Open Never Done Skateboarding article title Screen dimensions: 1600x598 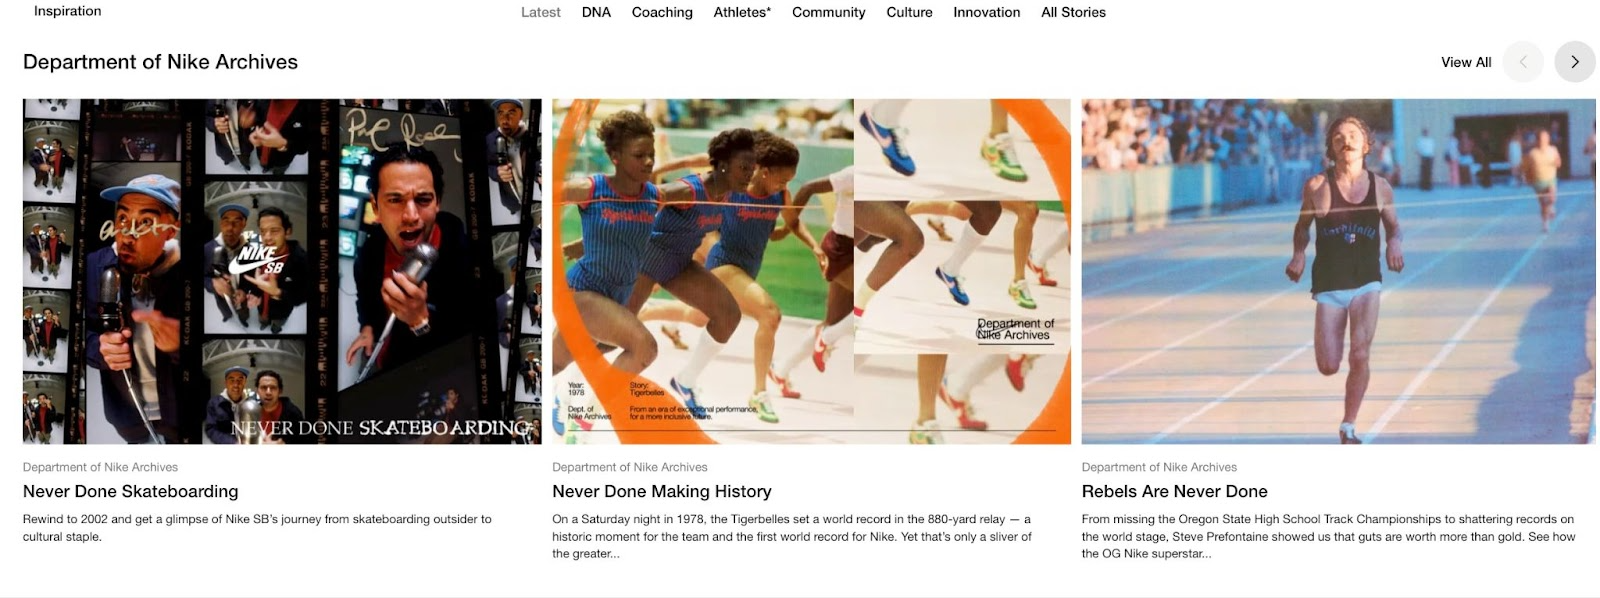coord(131,491)
